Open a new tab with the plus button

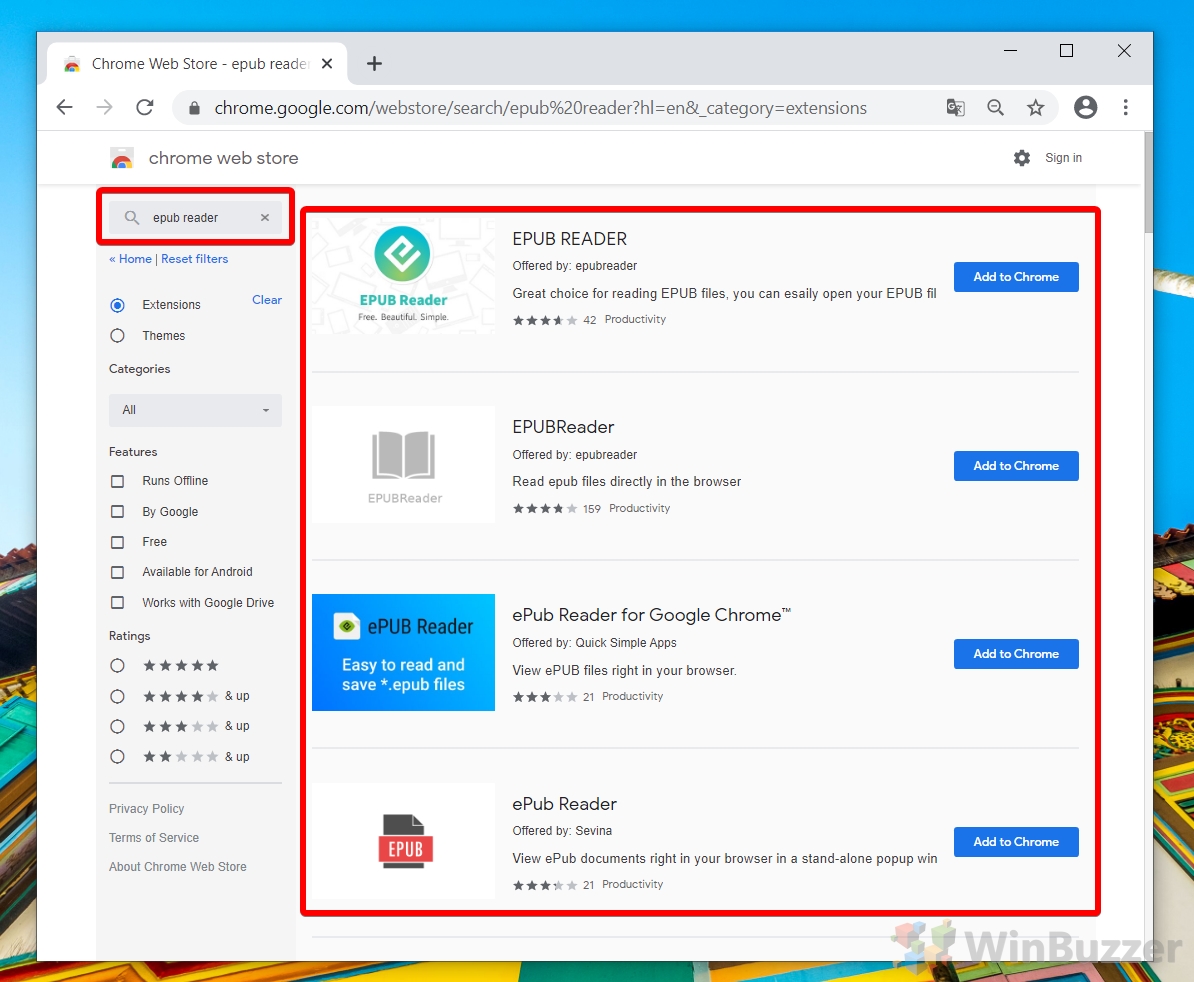pyautogui.click(x=374, y=64)
